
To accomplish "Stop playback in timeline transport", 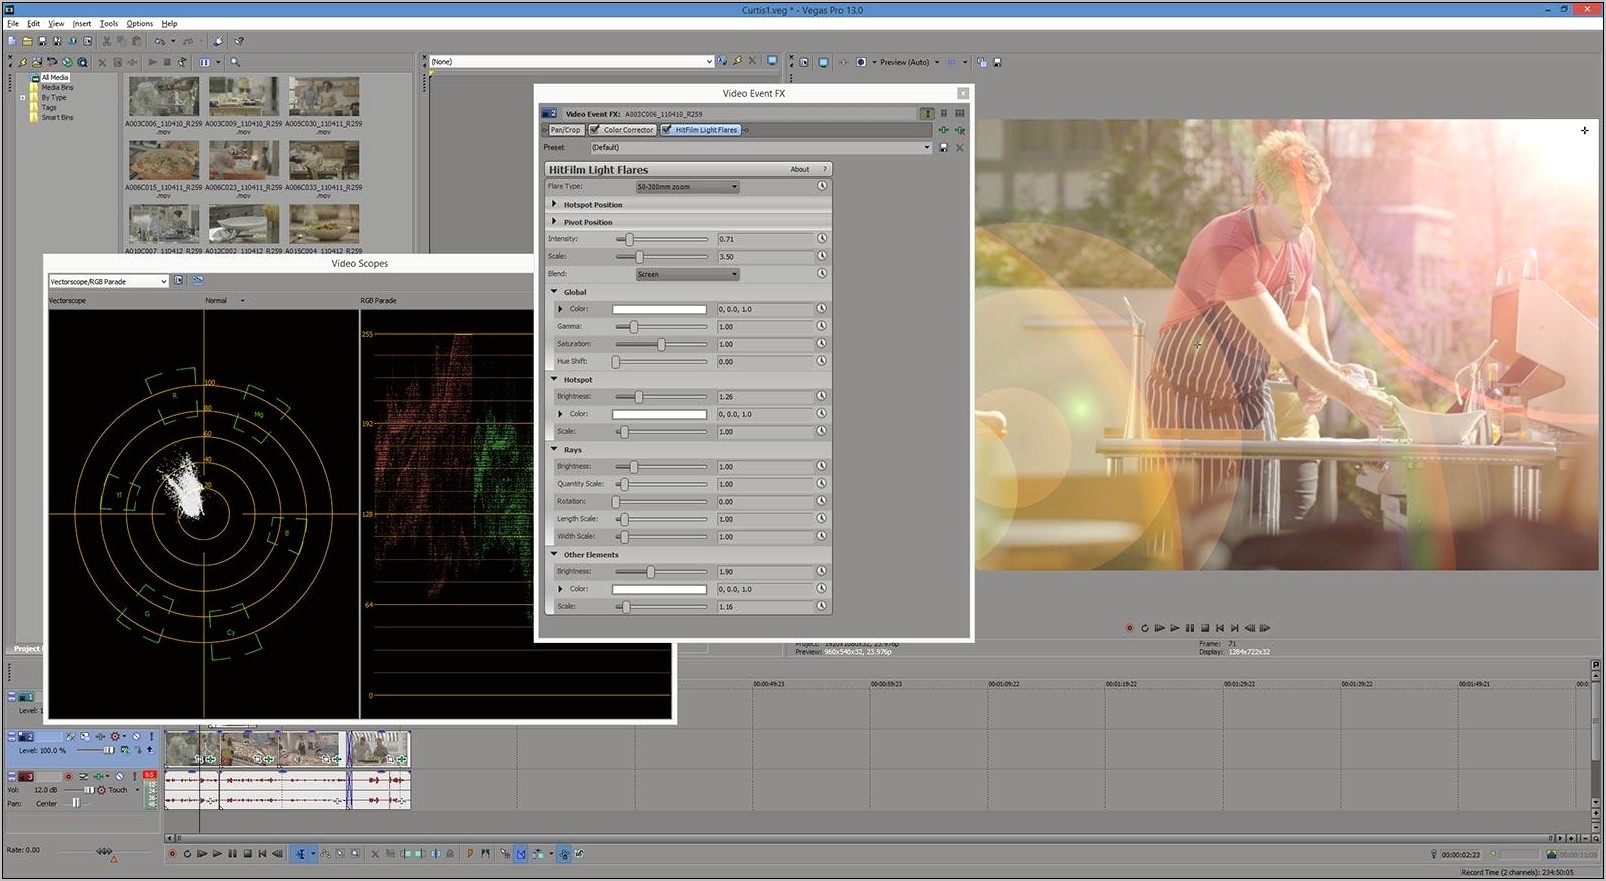I will (x=248, y=854).
